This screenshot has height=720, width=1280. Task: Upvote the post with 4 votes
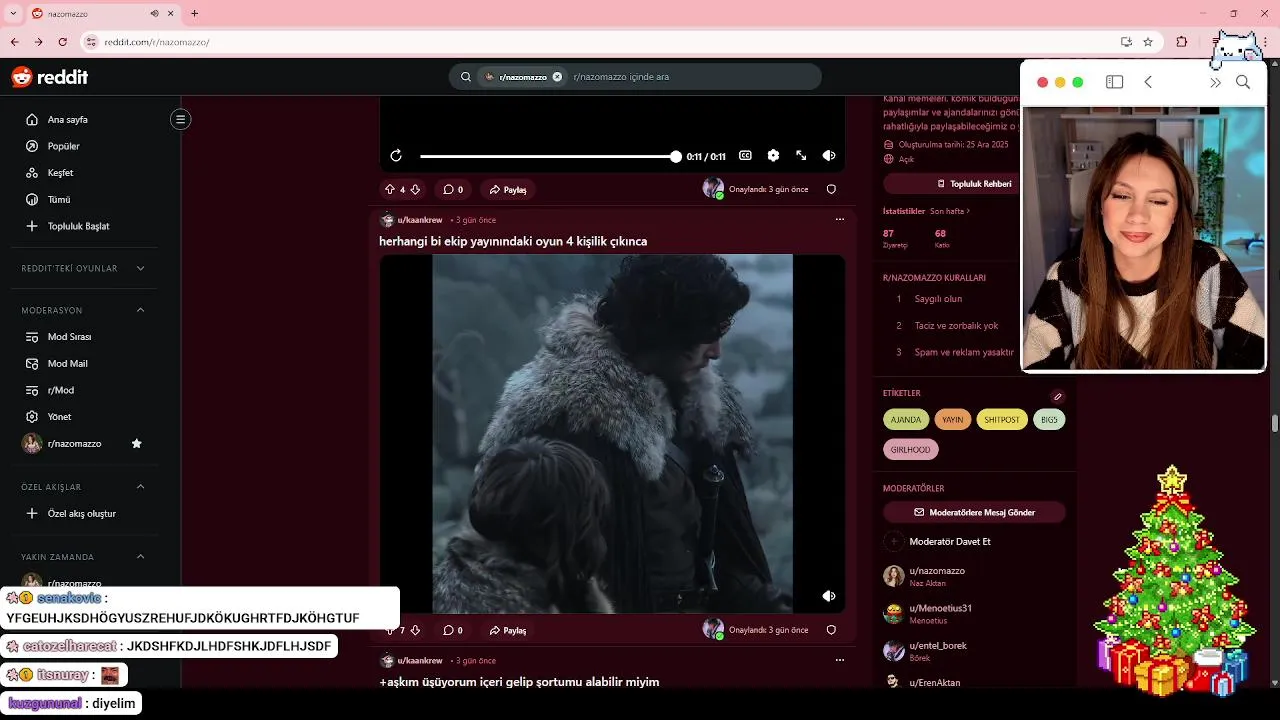(390, 189)
